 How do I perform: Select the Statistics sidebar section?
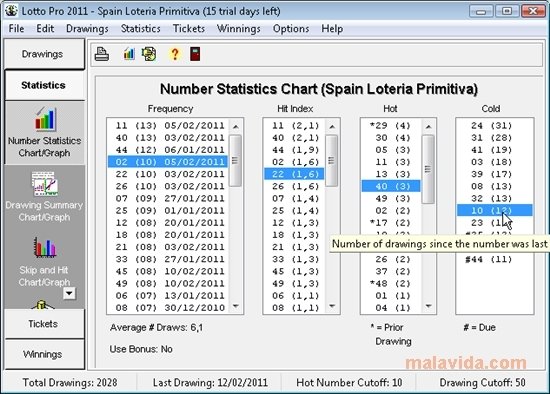point(44,85)
